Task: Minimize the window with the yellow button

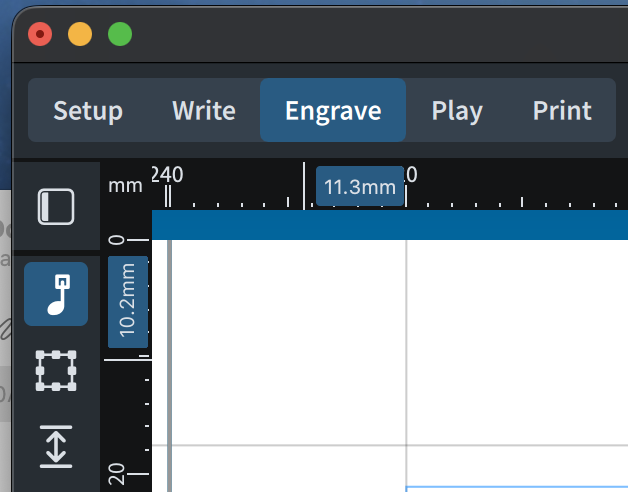Action: tap(80, 35)
